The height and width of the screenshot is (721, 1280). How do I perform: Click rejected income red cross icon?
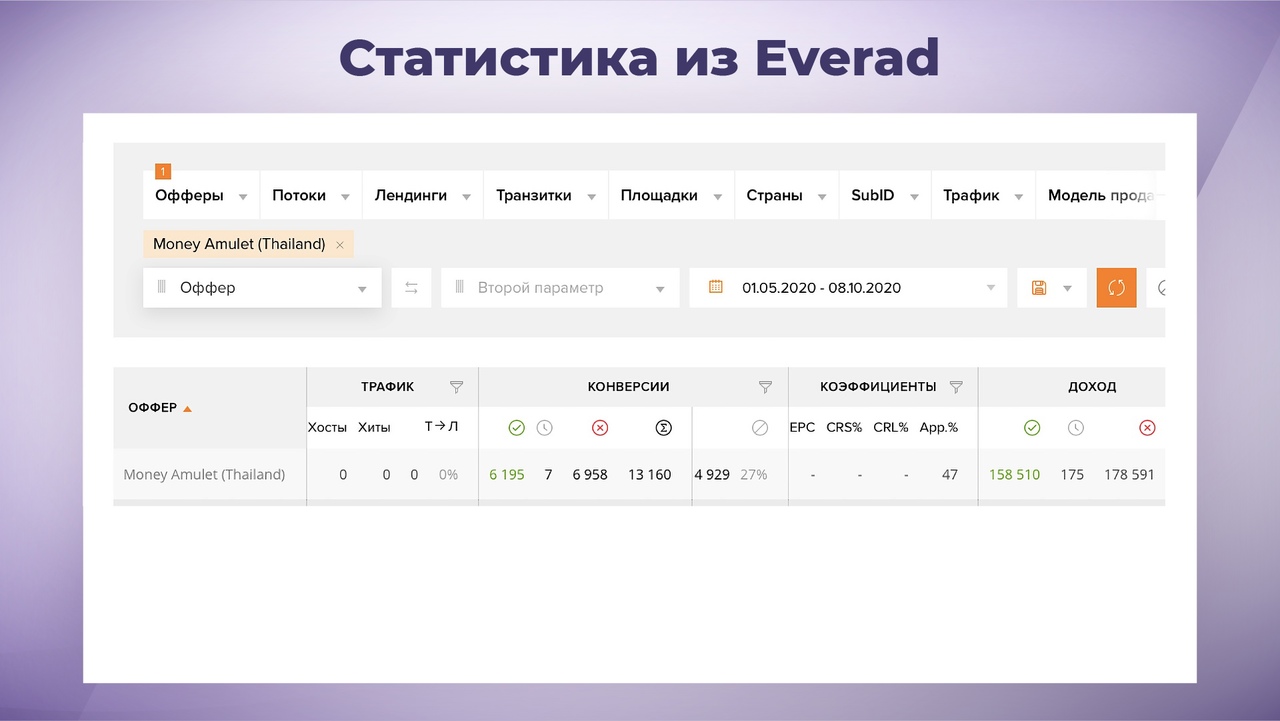point(1147,428)
